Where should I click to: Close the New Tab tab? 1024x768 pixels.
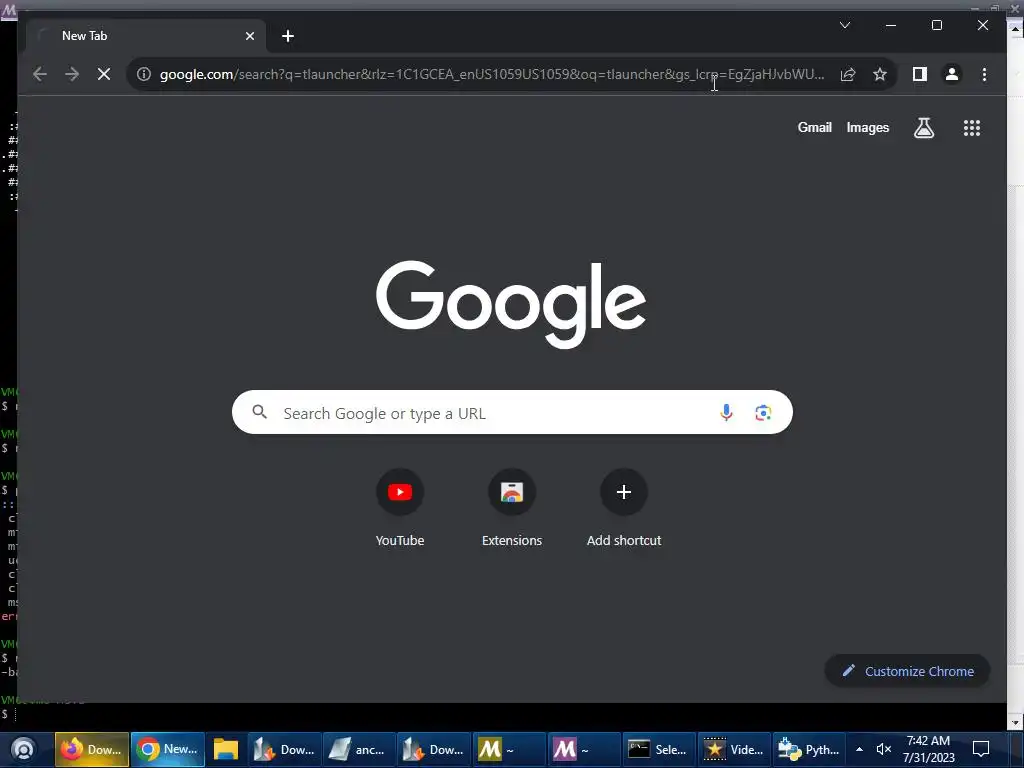click(249, 37)
